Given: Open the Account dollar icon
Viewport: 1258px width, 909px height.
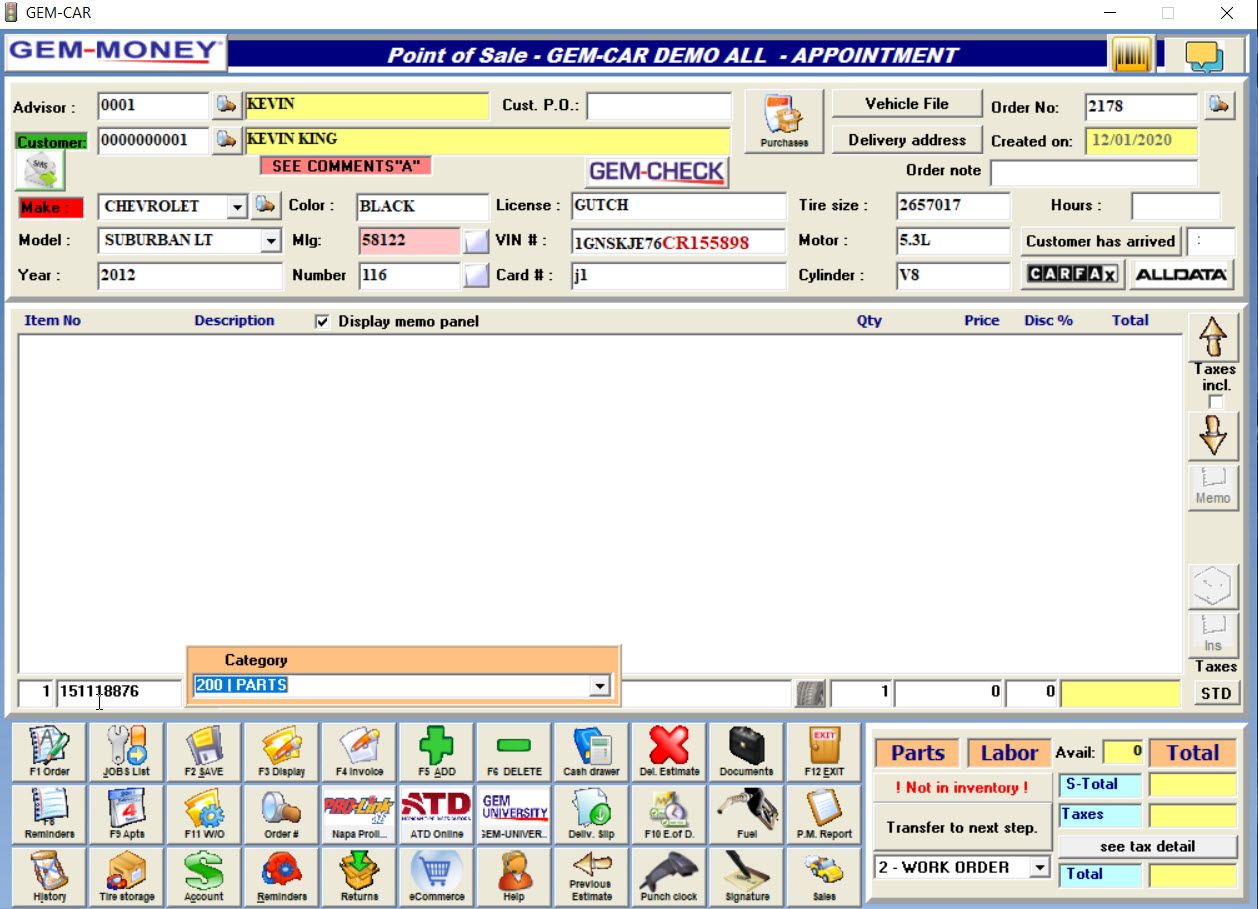Looking at the screenshot, I should 204,876.
